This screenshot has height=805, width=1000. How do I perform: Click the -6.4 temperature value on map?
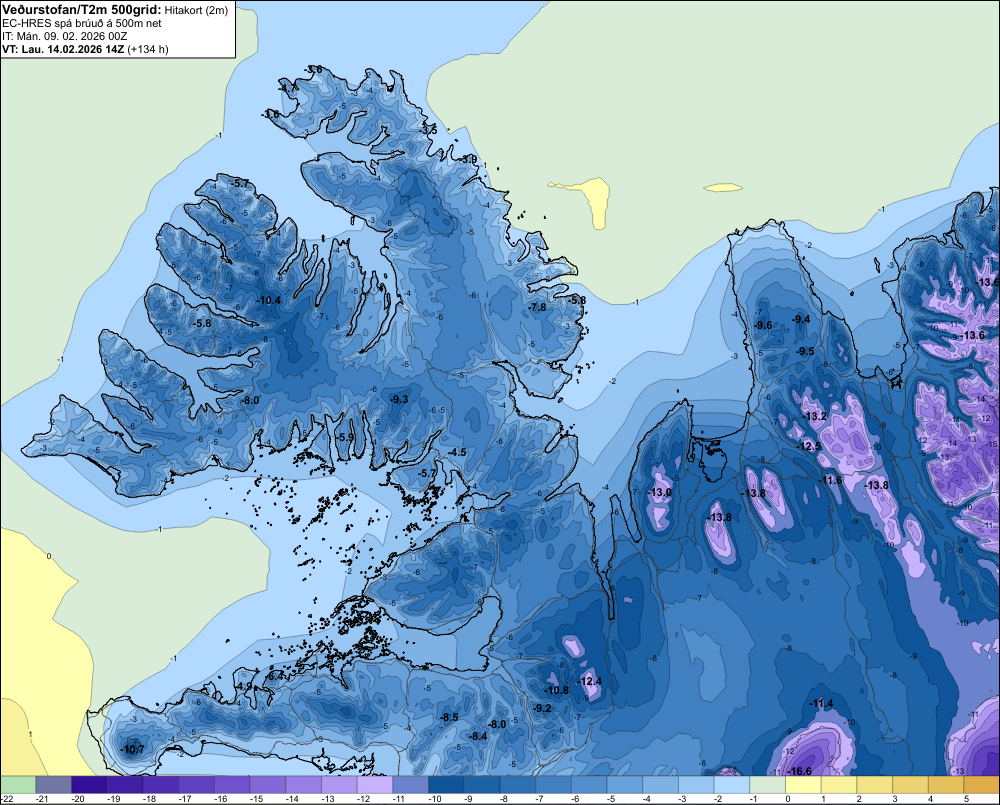[x=275, y=676]
